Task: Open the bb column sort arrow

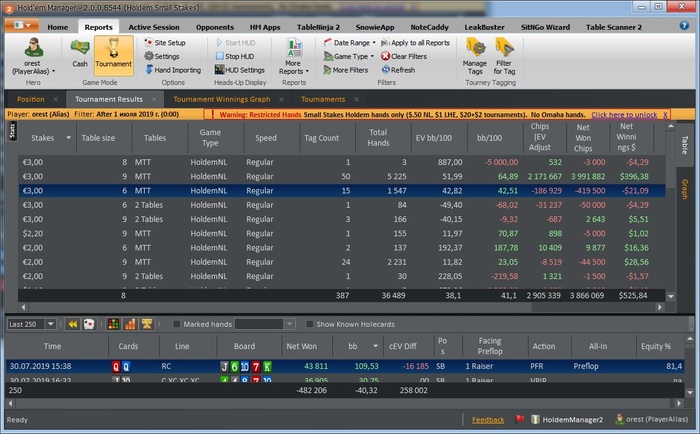Action: click(x=375, y=346)
